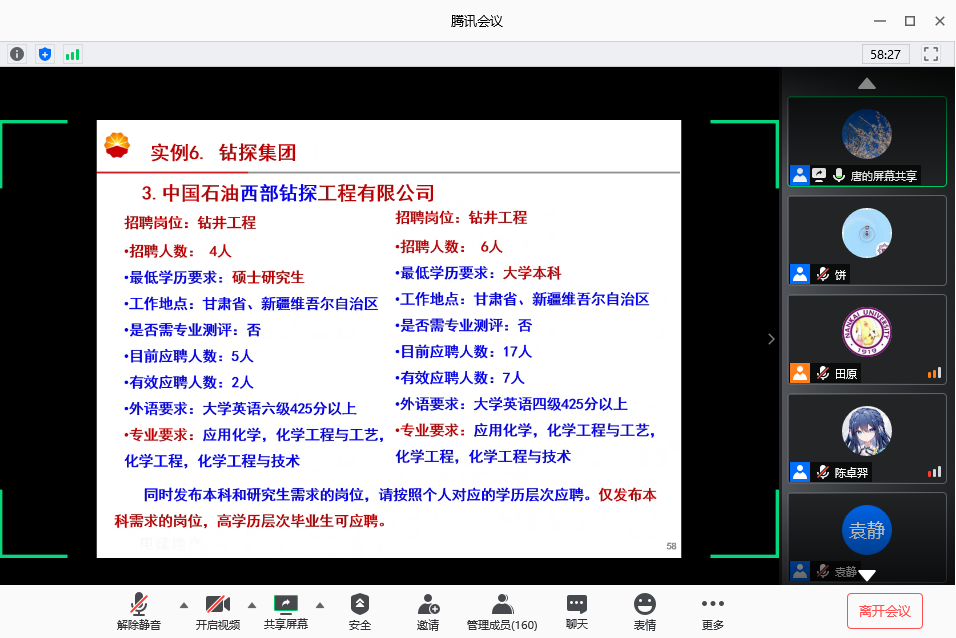Expand screen share options arrow
The width and height of the screenshot is (956, 638).
coord(320,605)
